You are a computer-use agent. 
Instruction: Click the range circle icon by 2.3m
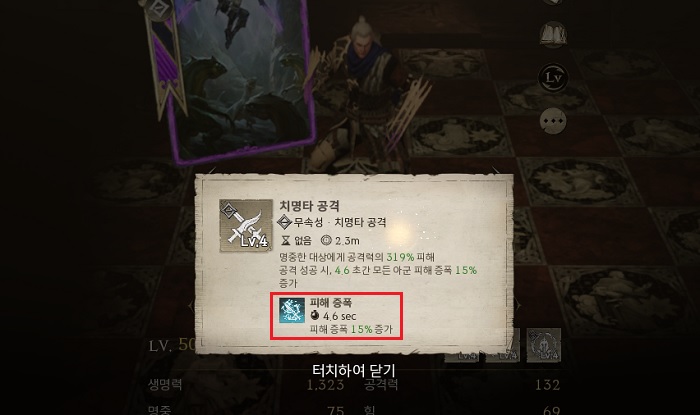click(x=326, y=241)
